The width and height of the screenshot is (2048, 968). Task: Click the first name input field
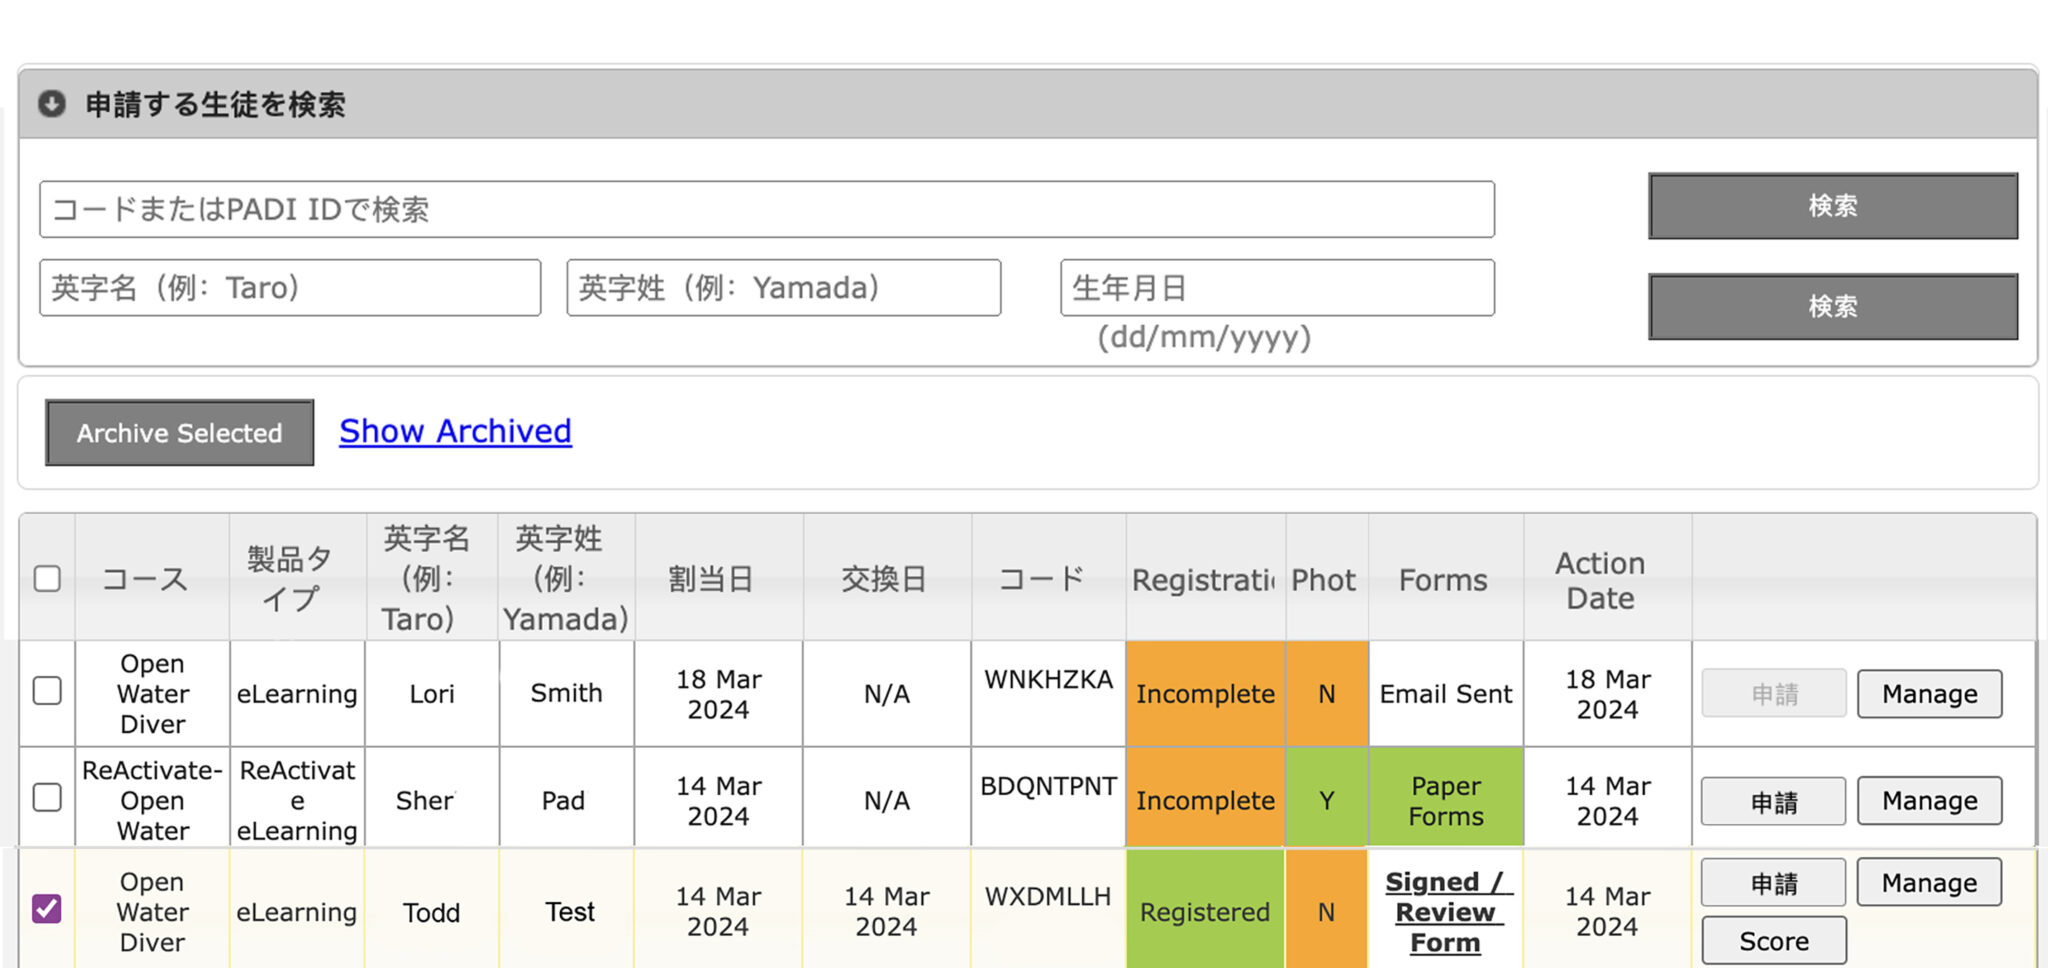click(290, 288)
